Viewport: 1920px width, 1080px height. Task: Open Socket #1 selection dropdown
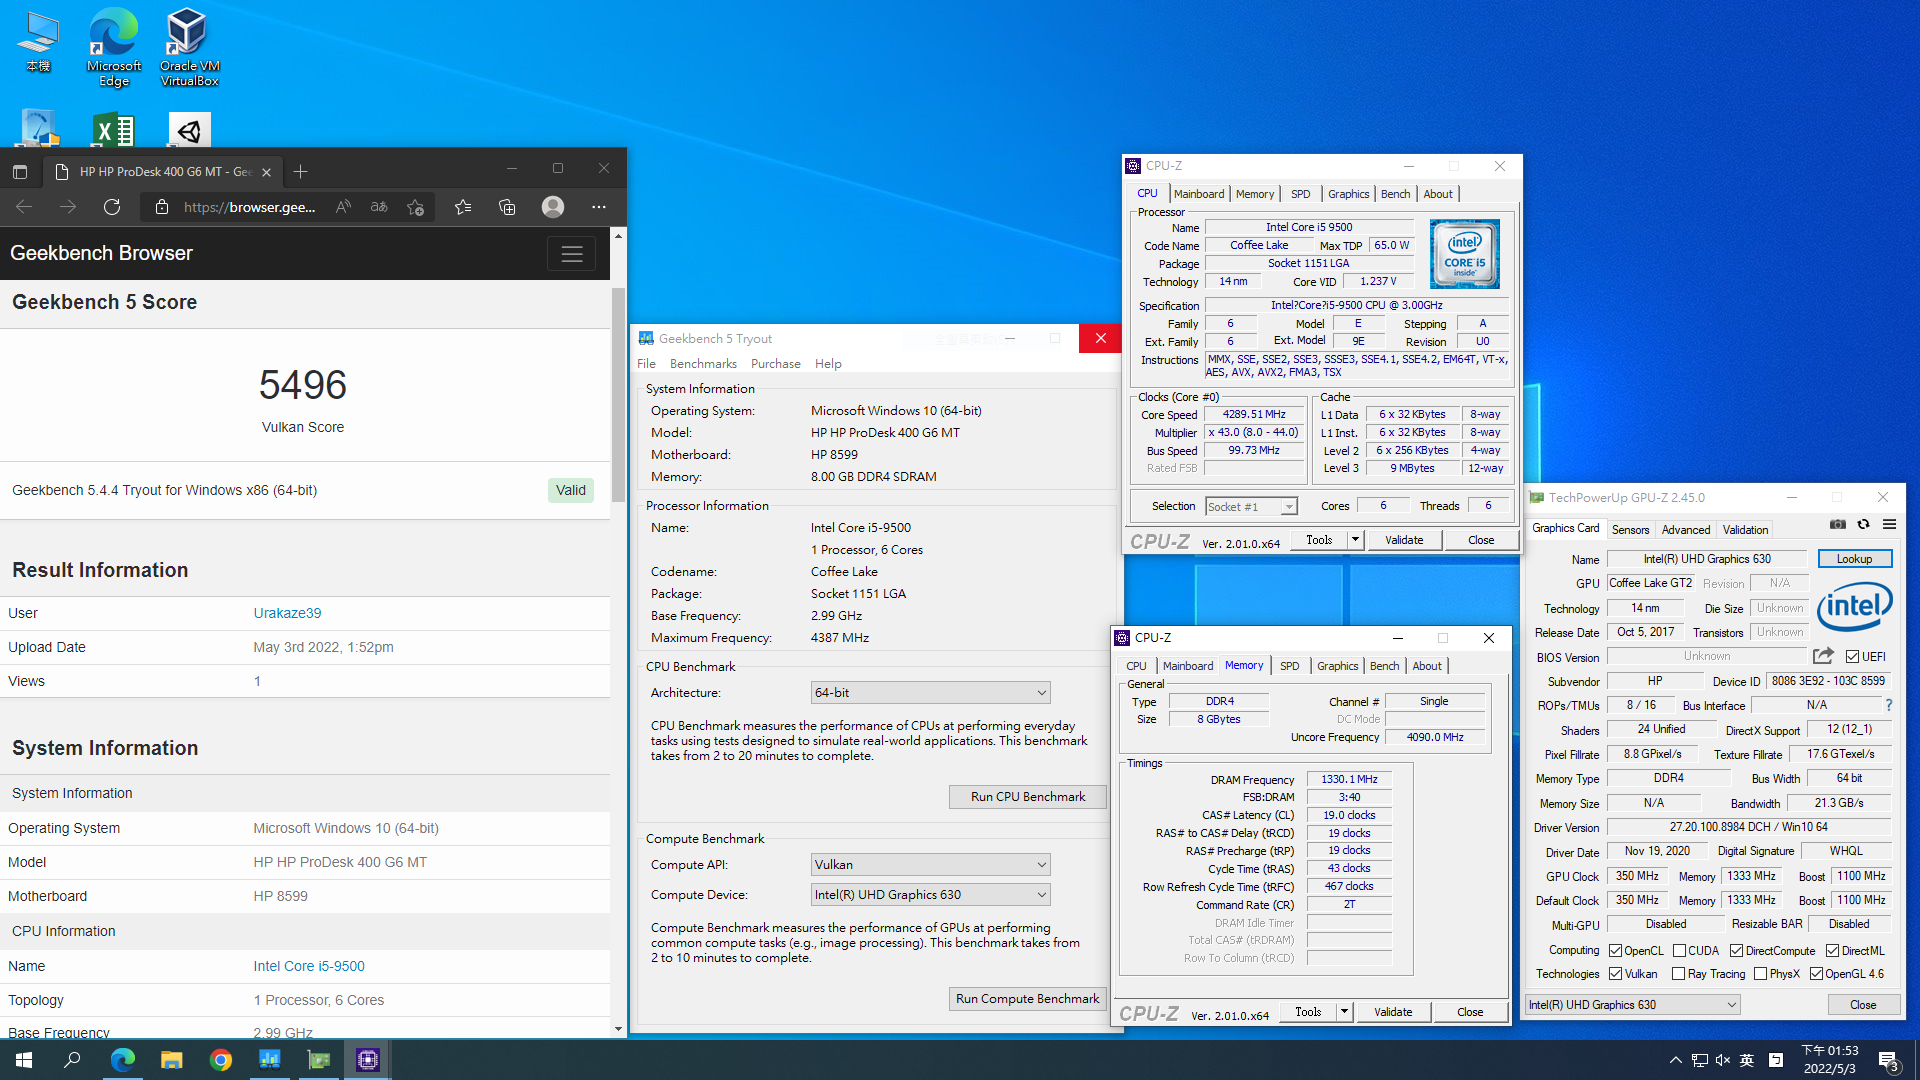(1251, 507)
